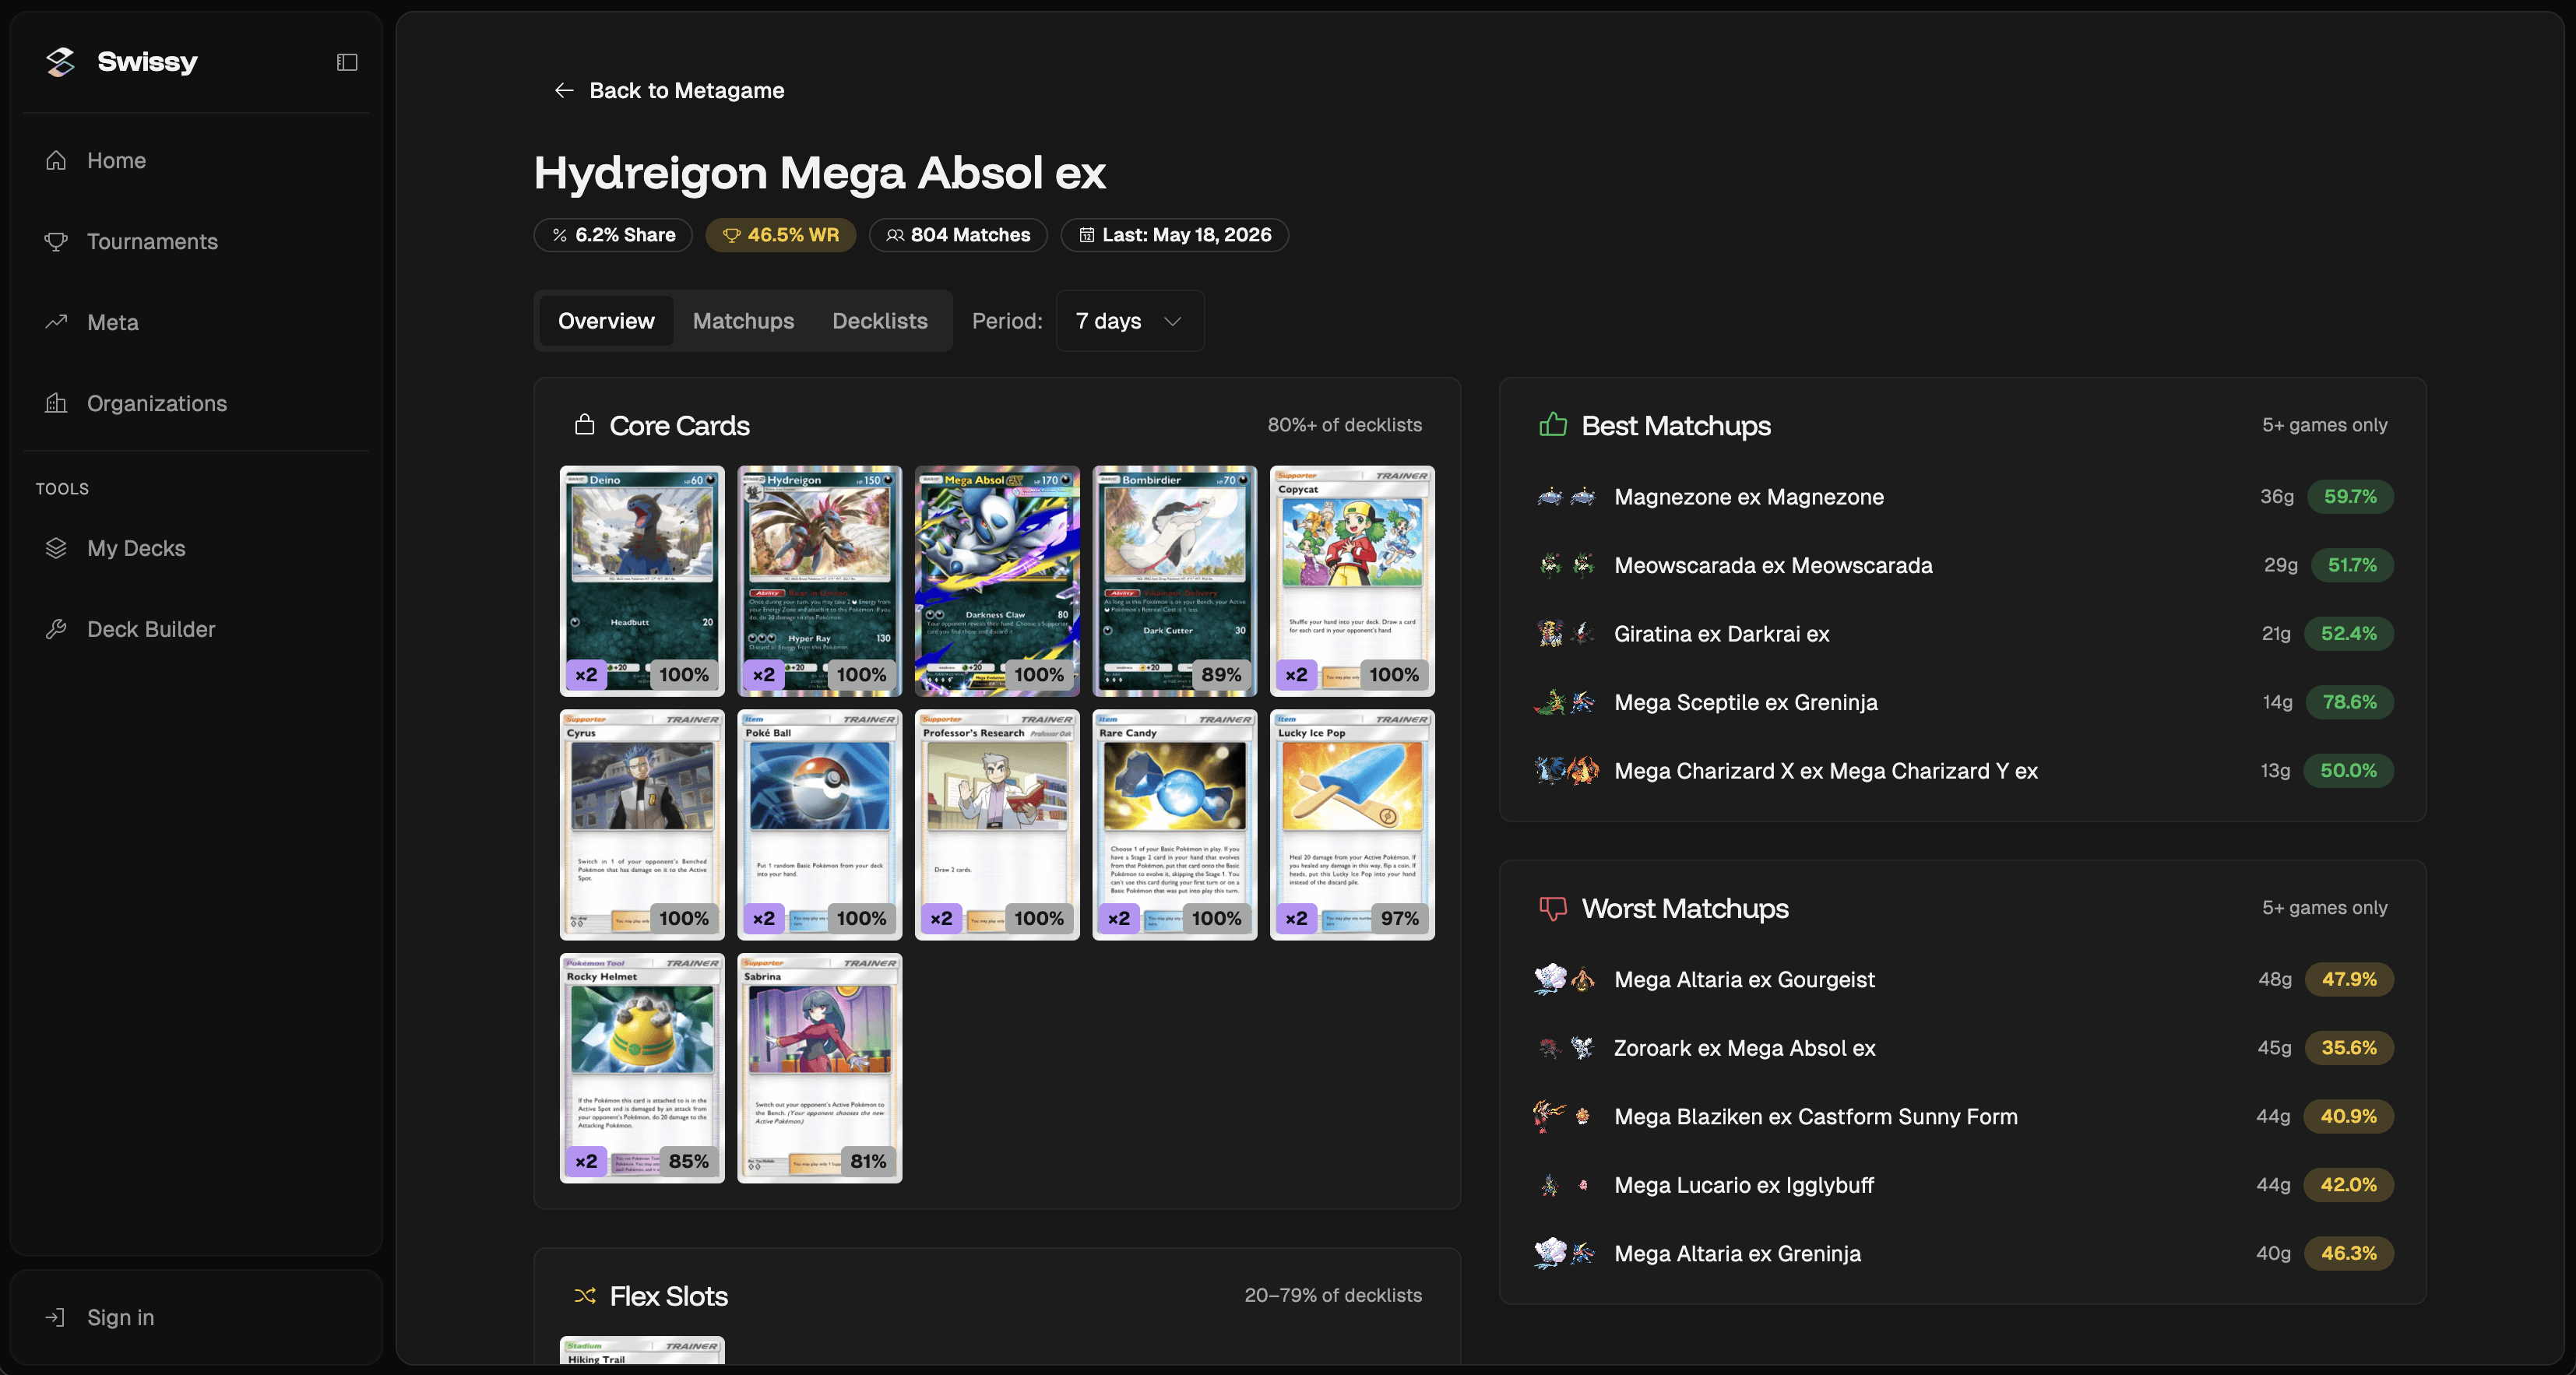2576x1375 pixels.
Task: Click the 35.6% win rate badge
Action: click(x=2349, y=1048)
